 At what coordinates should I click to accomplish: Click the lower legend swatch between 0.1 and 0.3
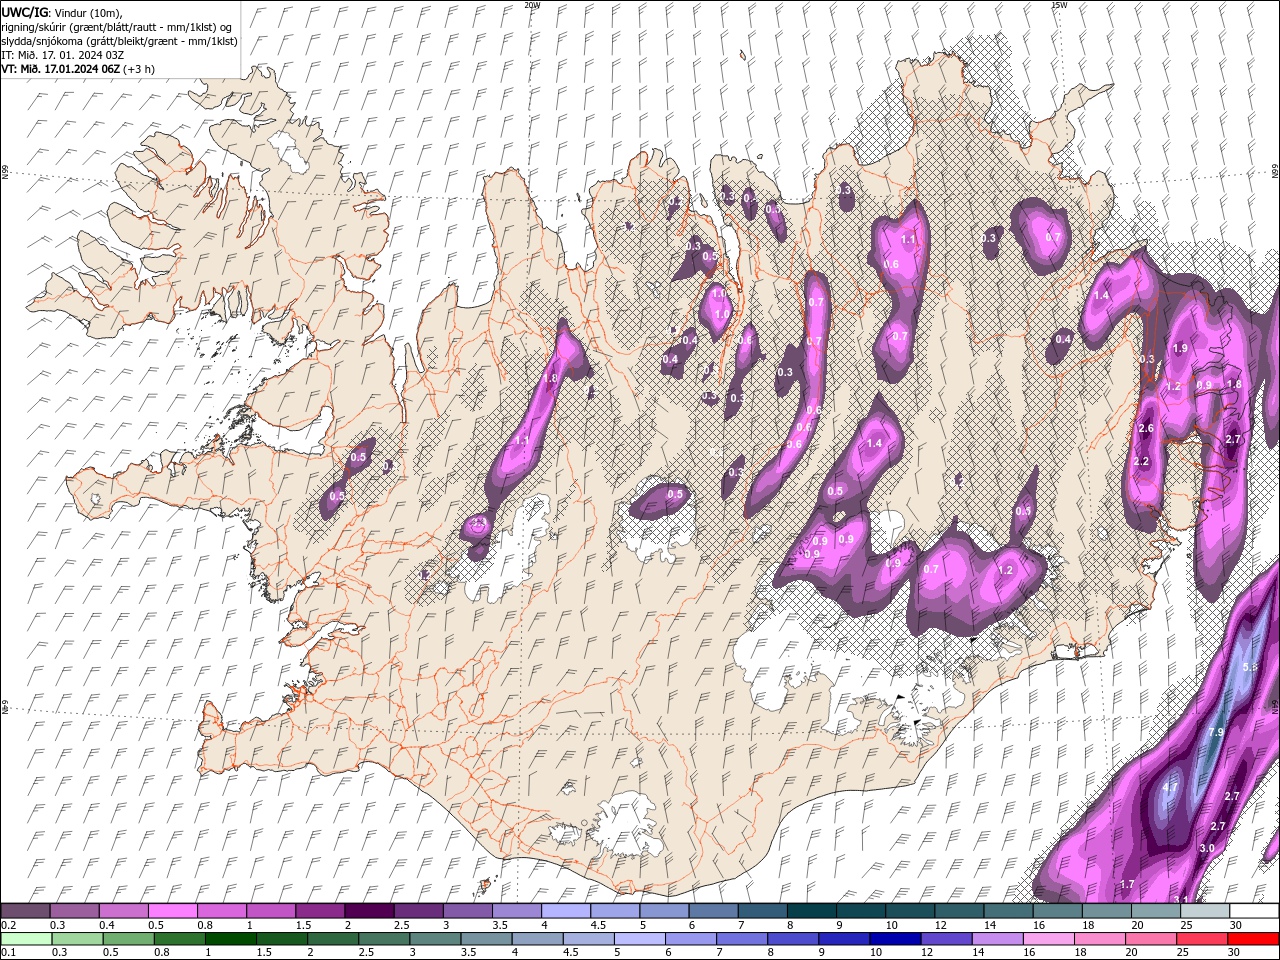(26, 939)
